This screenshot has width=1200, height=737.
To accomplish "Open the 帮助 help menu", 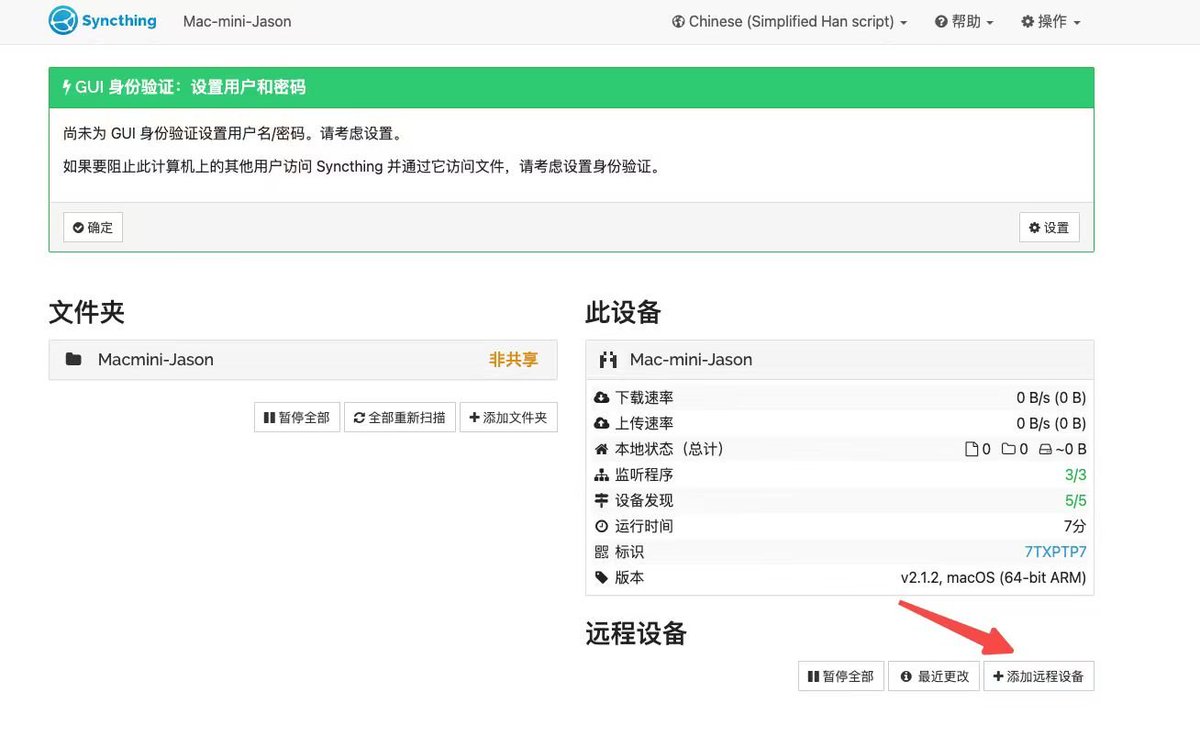I will click(964, 21).
